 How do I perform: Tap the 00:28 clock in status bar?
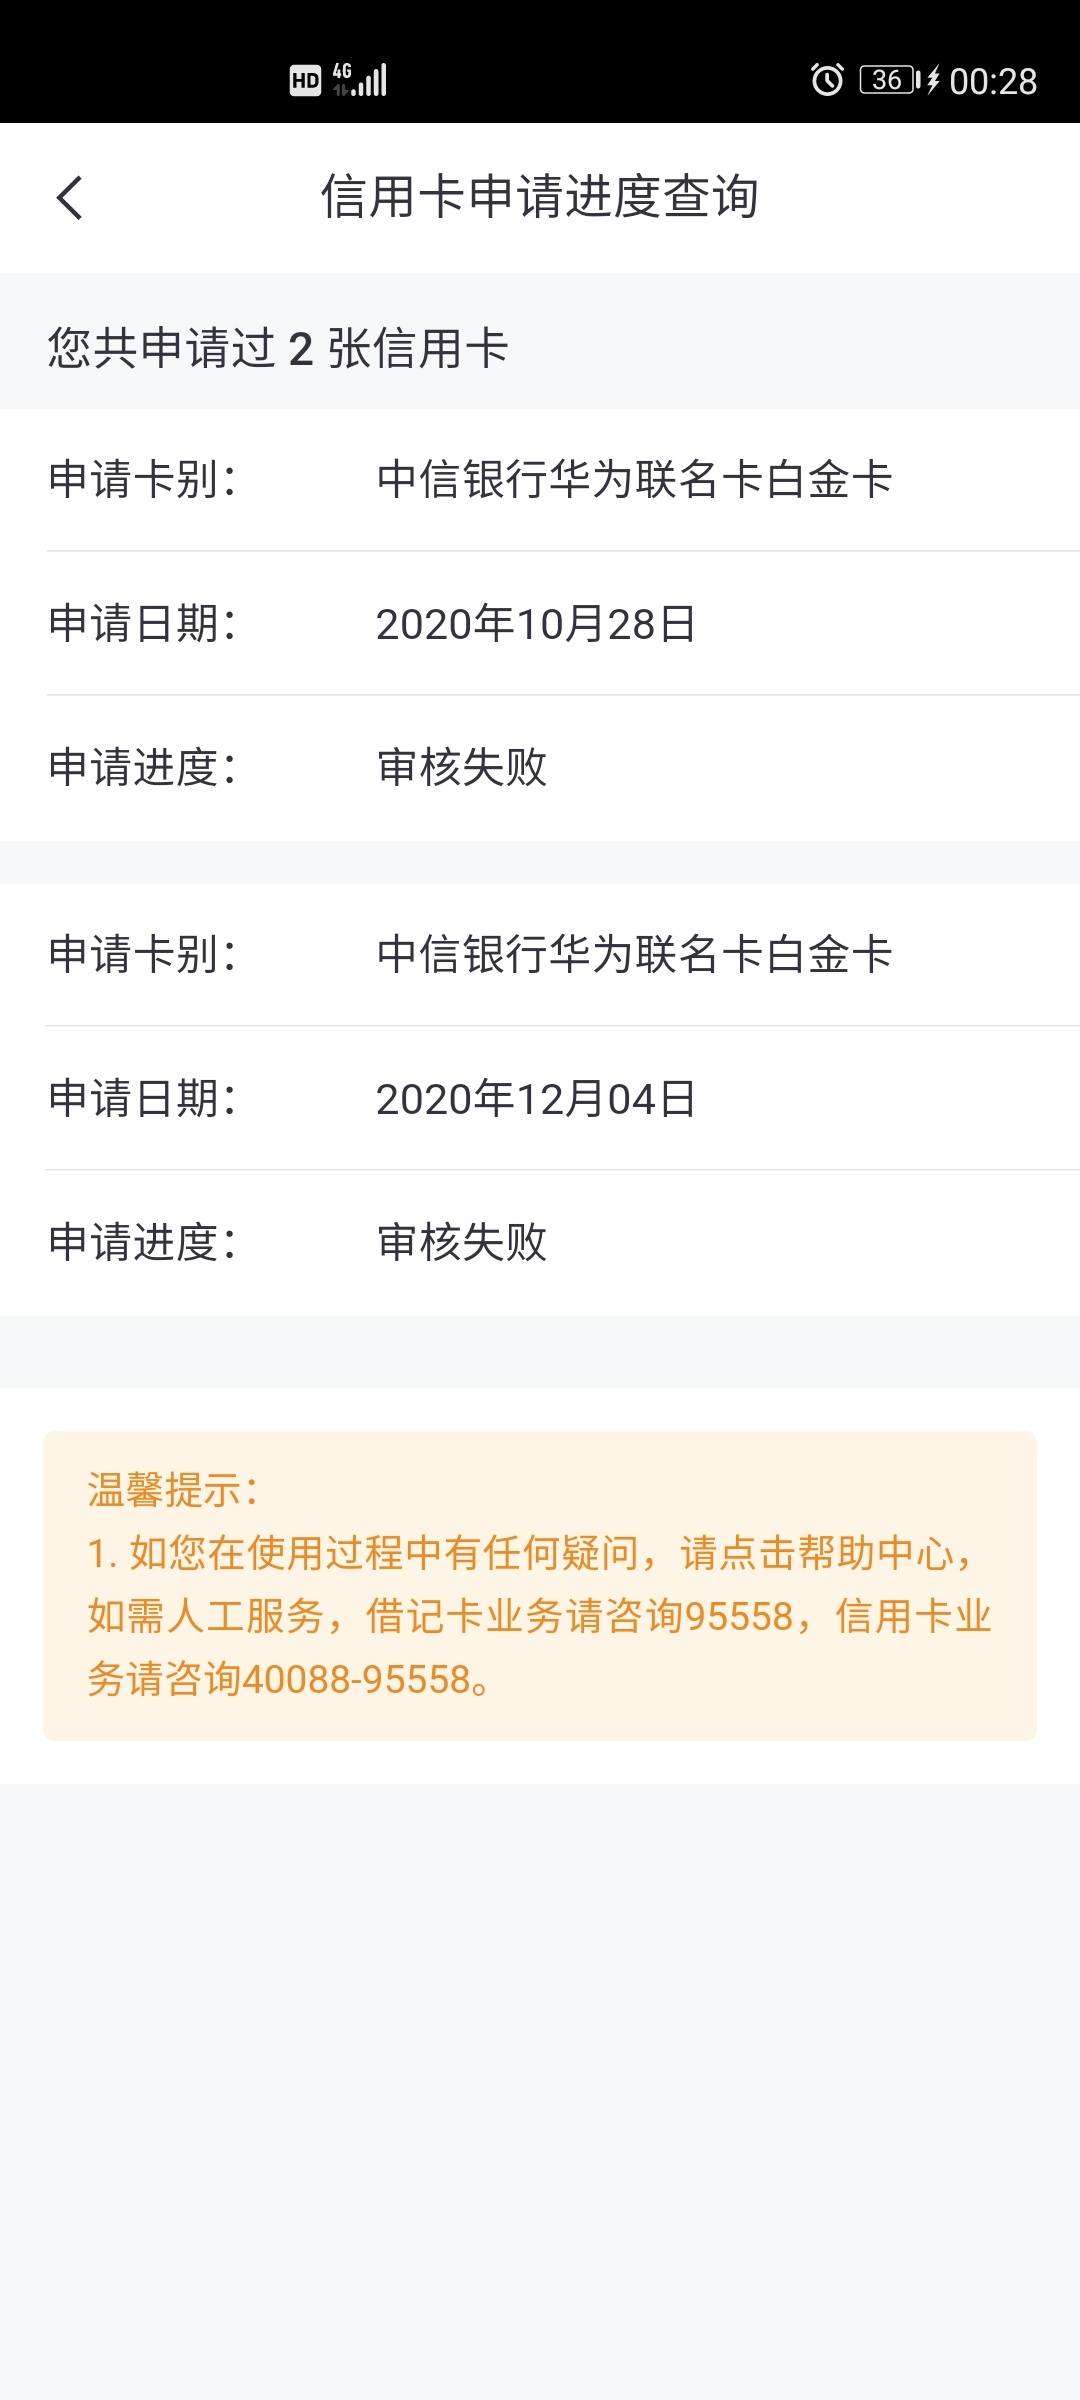pyautogui.click(x=993, y=81)
